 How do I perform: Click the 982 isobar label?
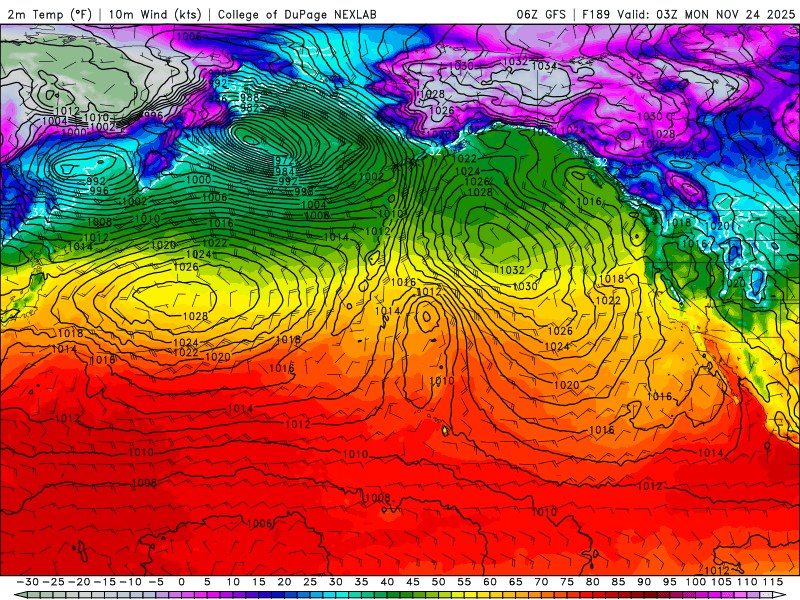point(249,108)
